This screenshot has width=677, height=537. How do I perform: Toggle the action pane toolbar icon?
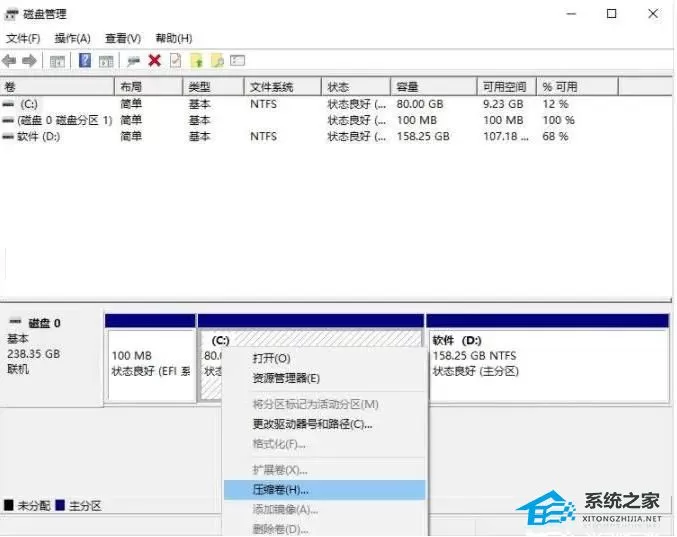[x=106, y=61]
